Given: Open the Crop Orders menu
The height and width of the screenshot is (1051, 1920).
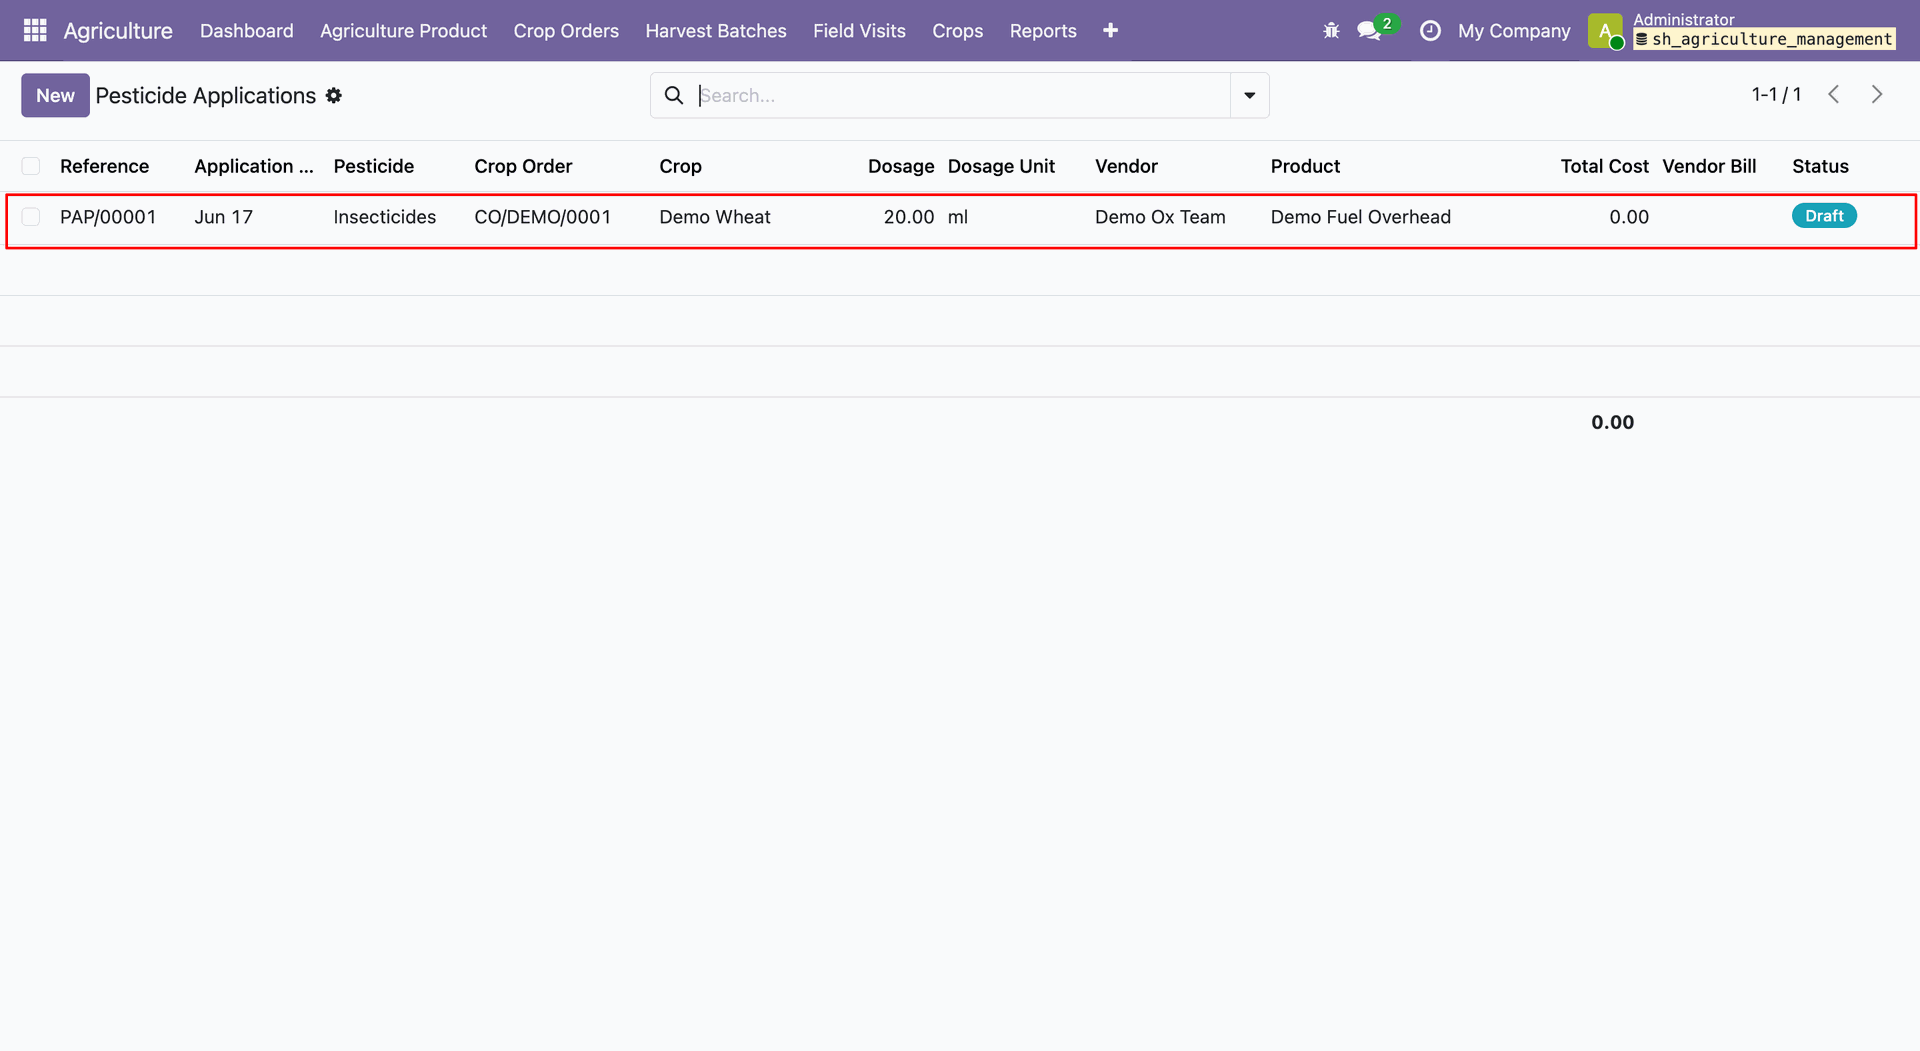Looking at the screenshot, I should tap(566, 31).
